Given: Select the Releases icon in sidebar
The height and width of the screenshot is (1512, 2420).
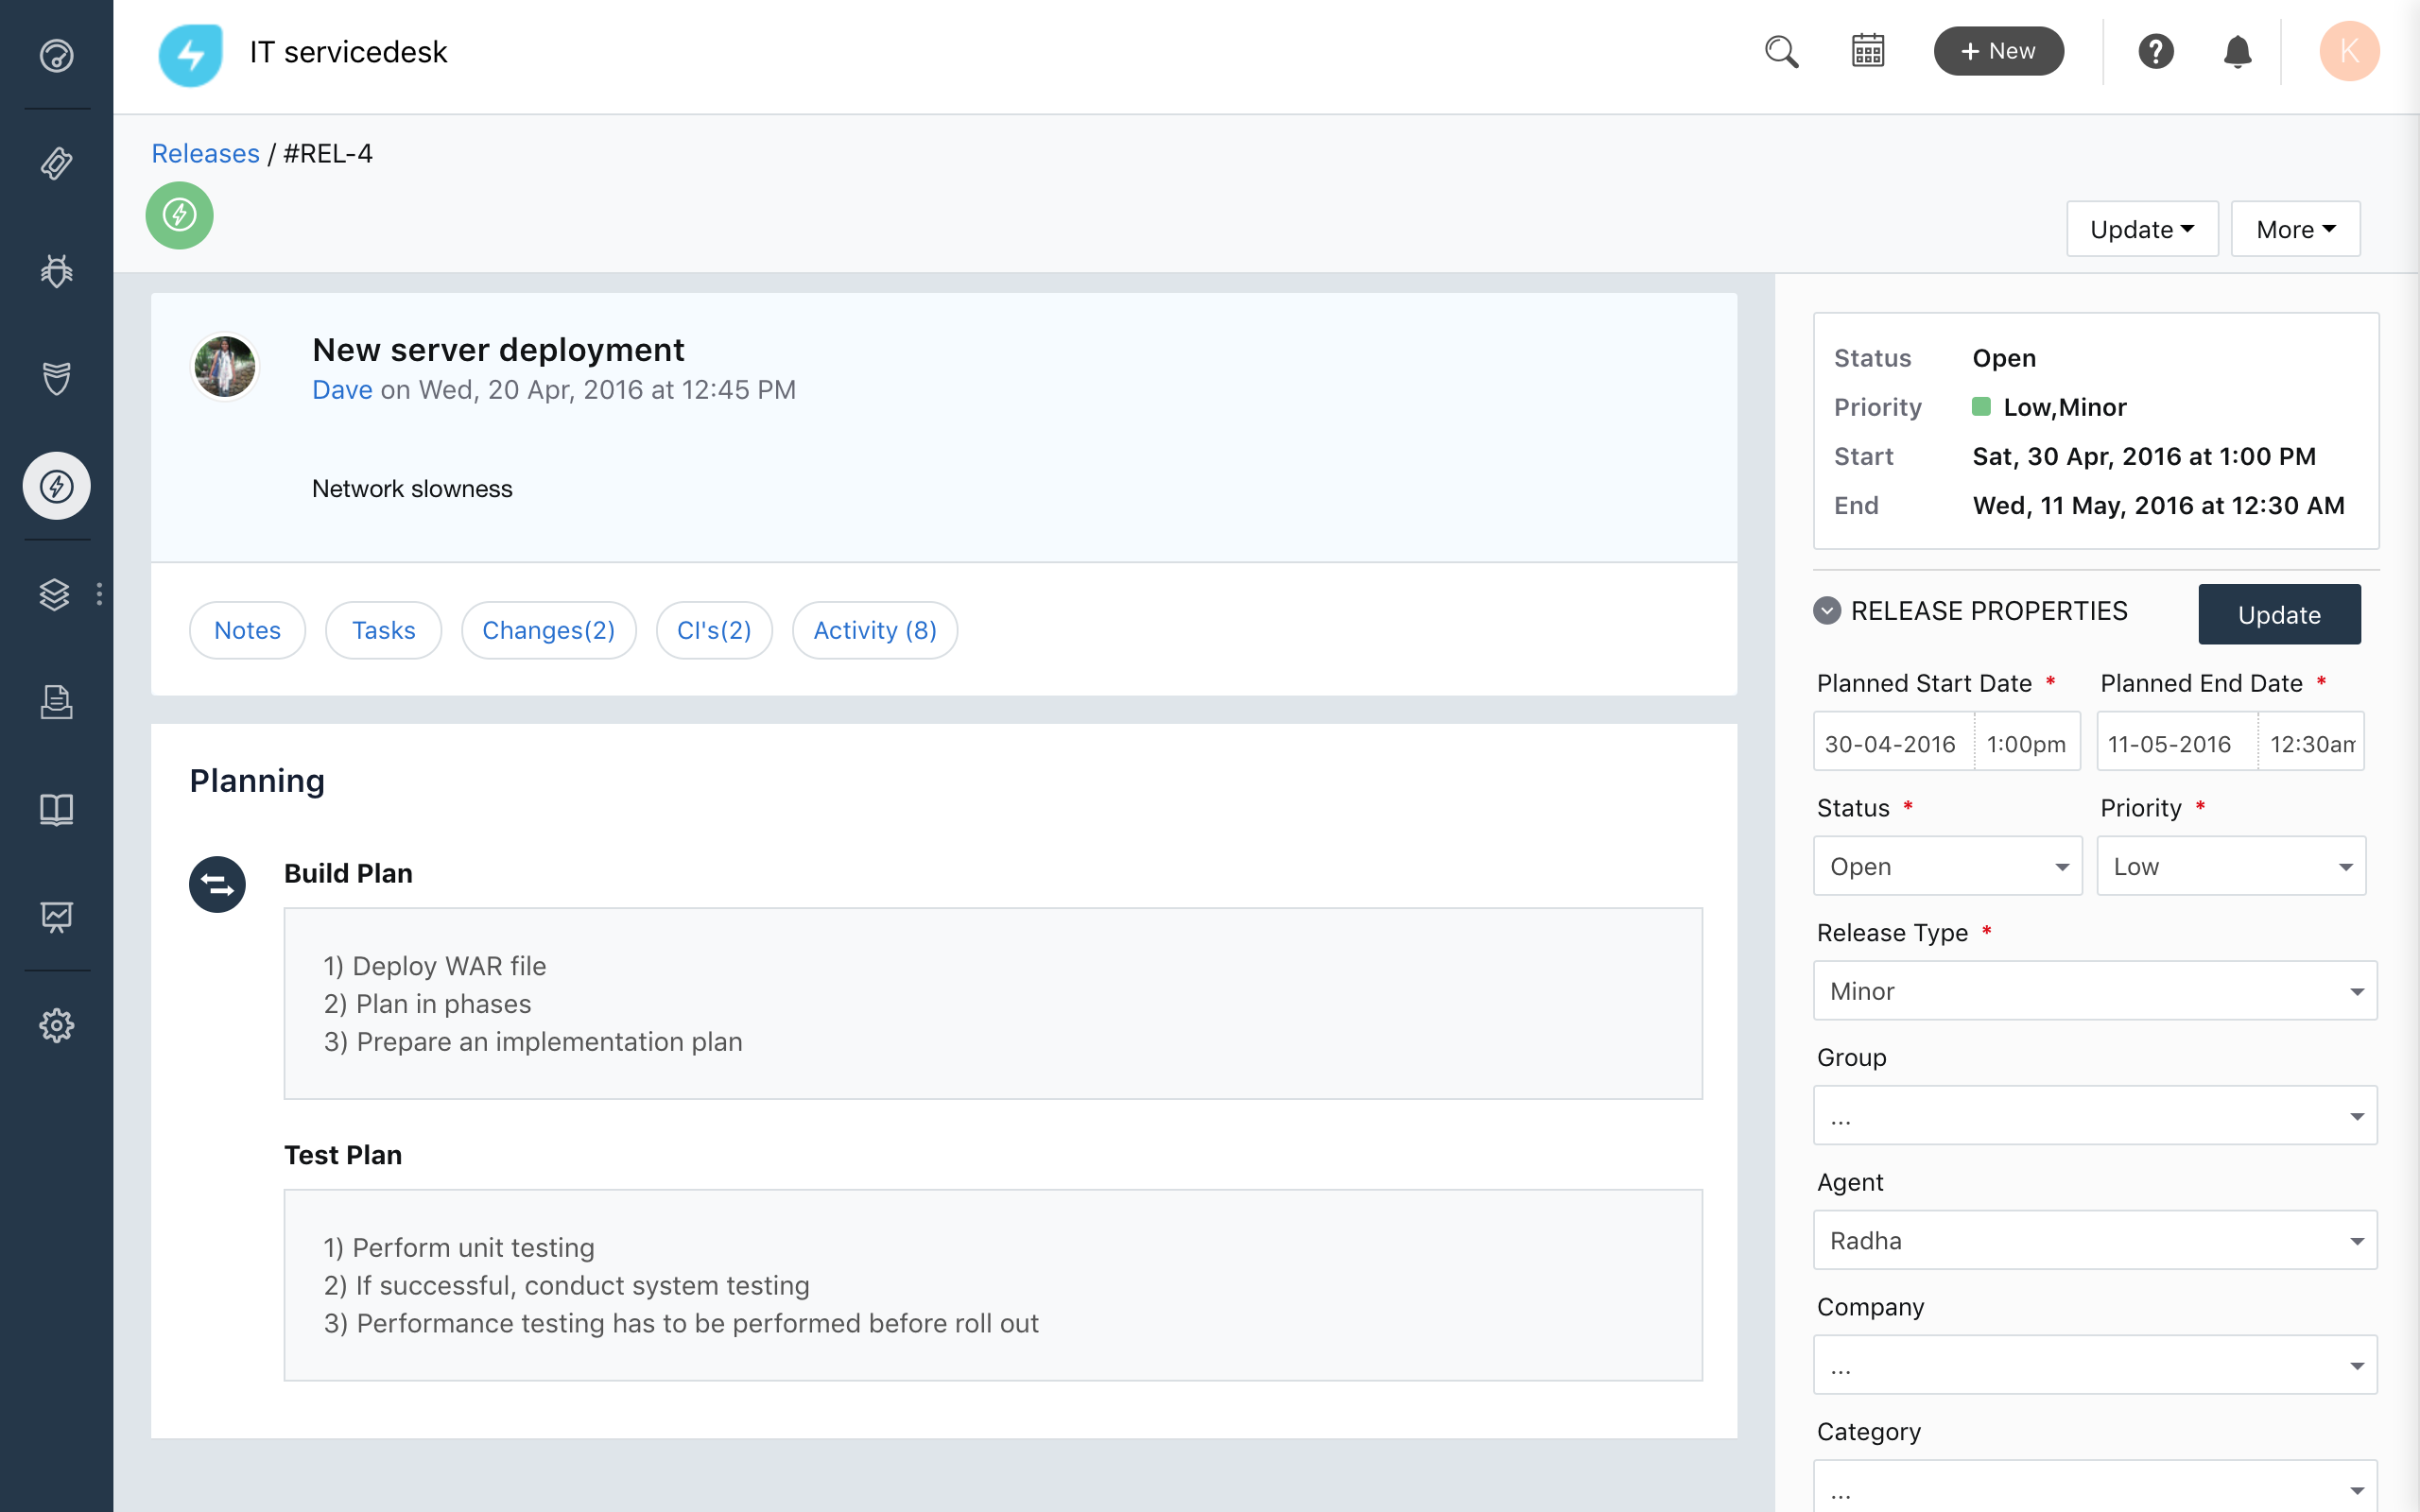Looking at the screenshot, I should click(56, 486).
